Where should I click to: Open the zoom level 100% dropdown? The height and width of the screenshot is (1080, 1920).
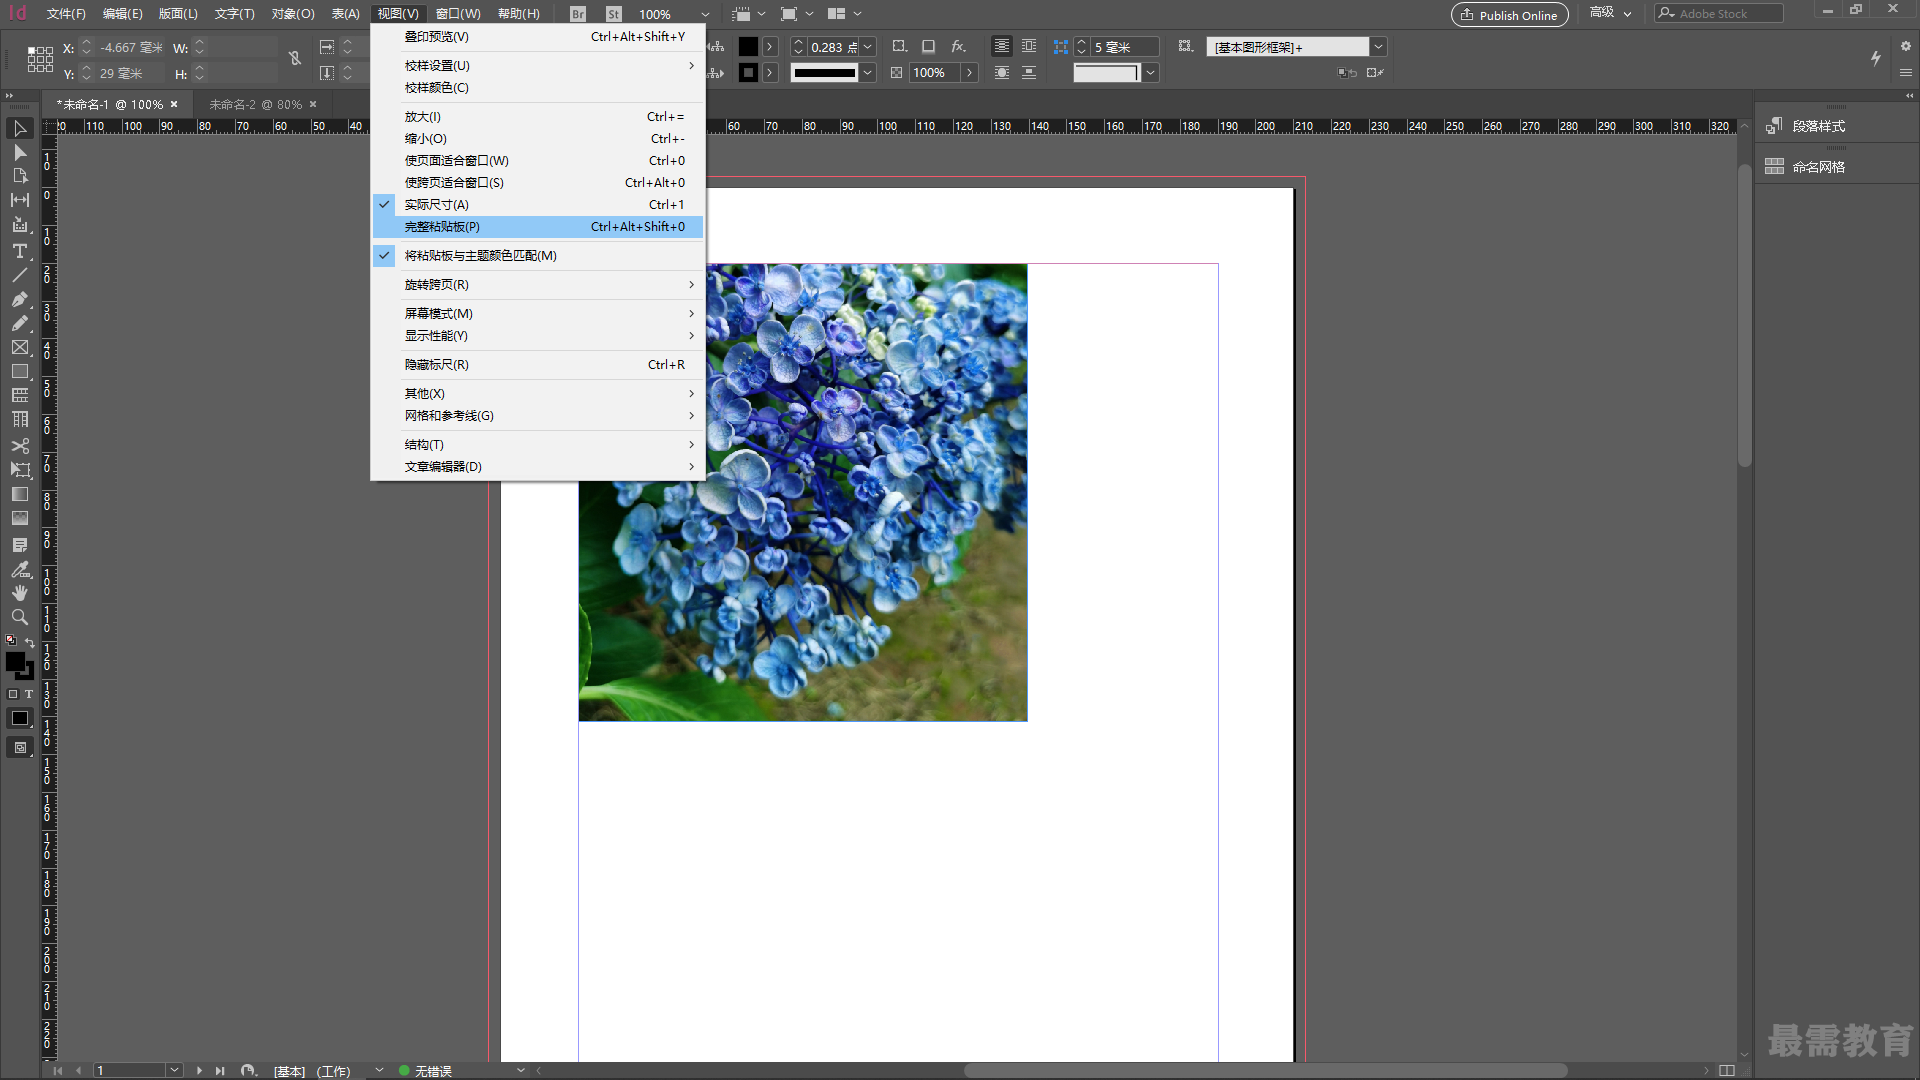705,14
